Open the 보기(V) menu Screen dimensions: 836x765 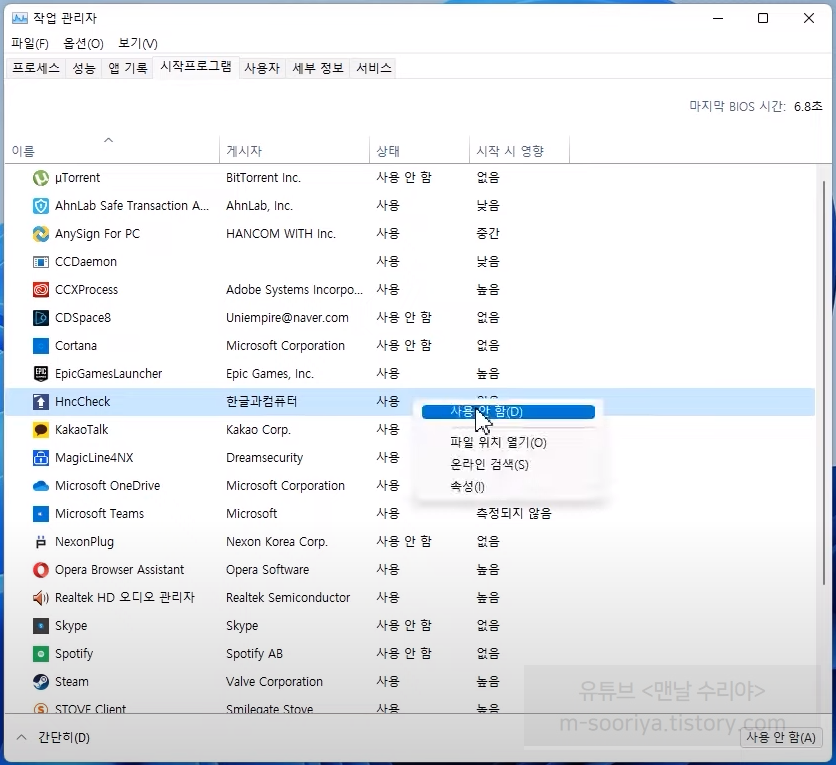click(x=138, y=44)
